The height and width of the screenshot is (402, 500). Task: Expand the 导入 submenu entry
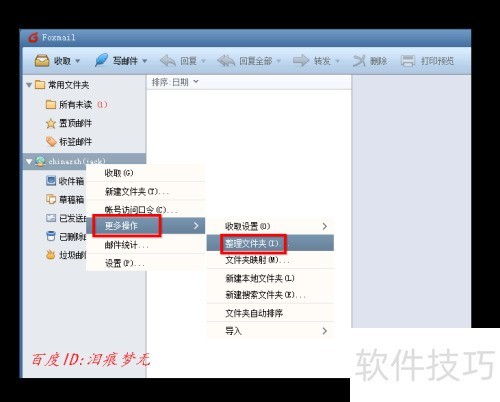coord(270,331)
